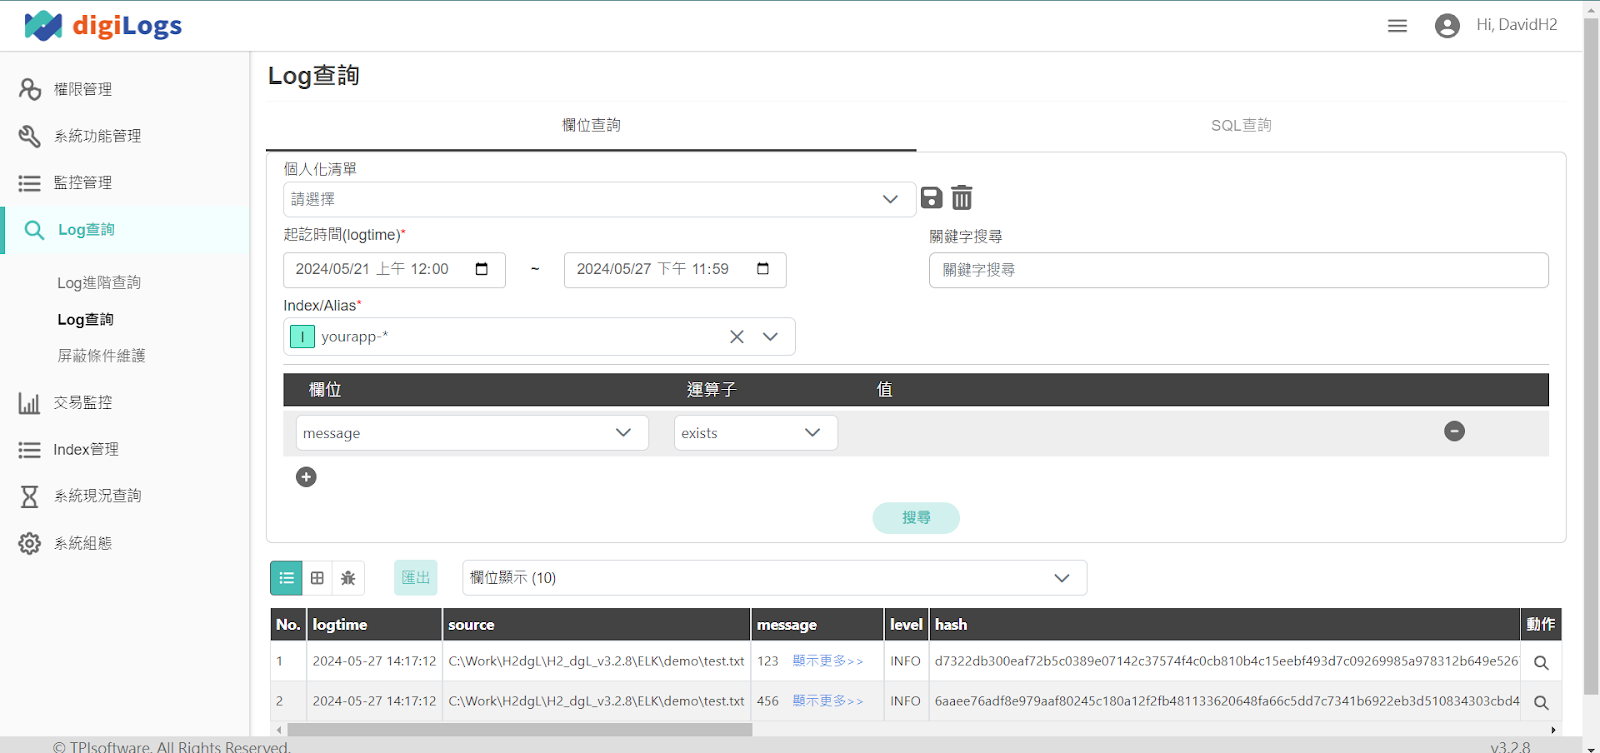The width and height of the screenshot is (1600, 753).
Task: View details of row 2 log
Action: click(1541, 702)
